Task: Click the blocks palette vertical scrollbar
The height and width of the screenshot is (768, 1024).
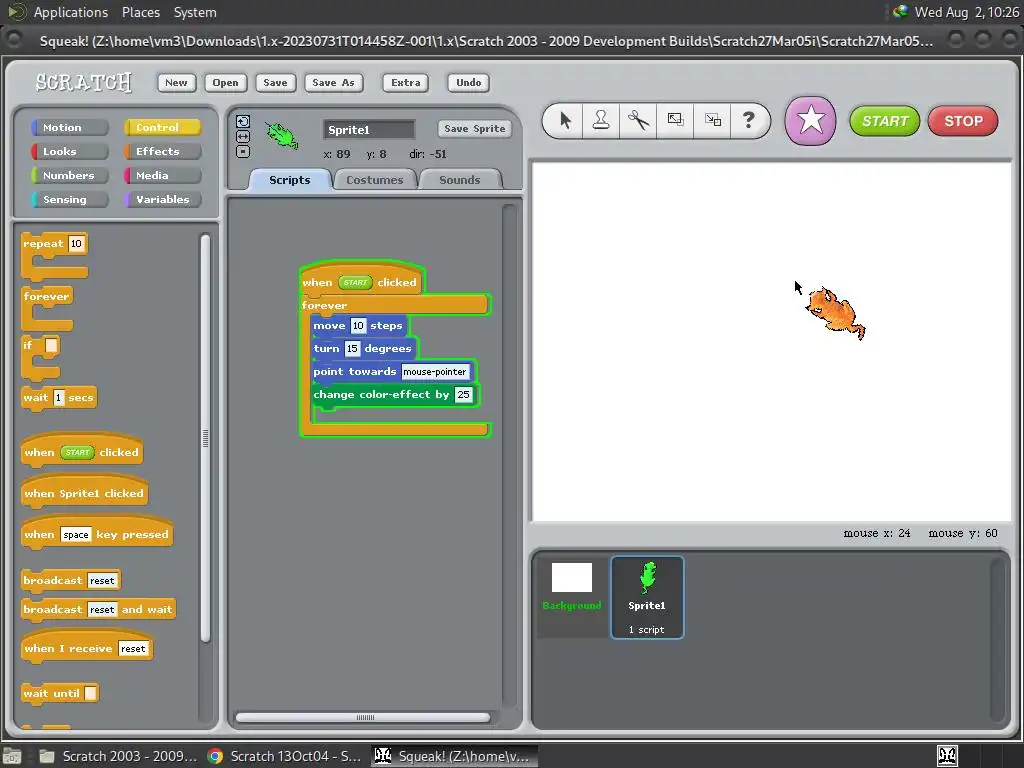Action: tap(205, 438)
